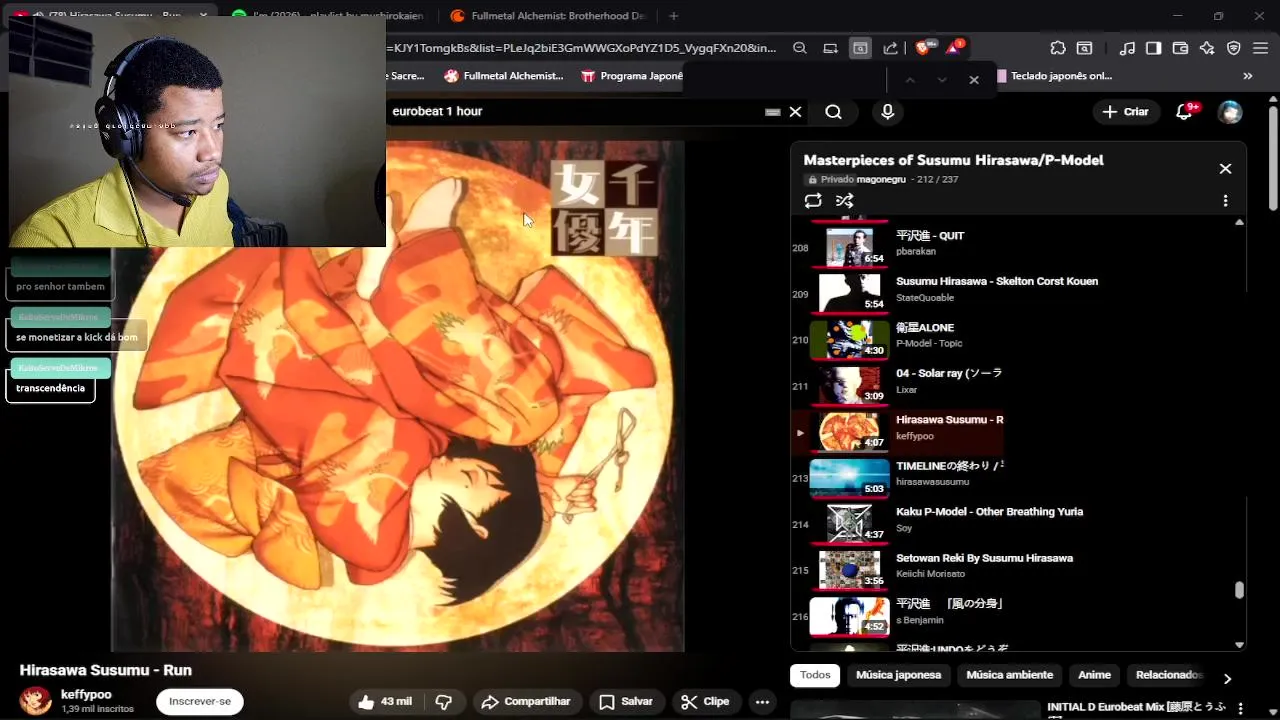Clear the eurobeat search text
This screenshot has height=720, width=1280.
point(795,112)
